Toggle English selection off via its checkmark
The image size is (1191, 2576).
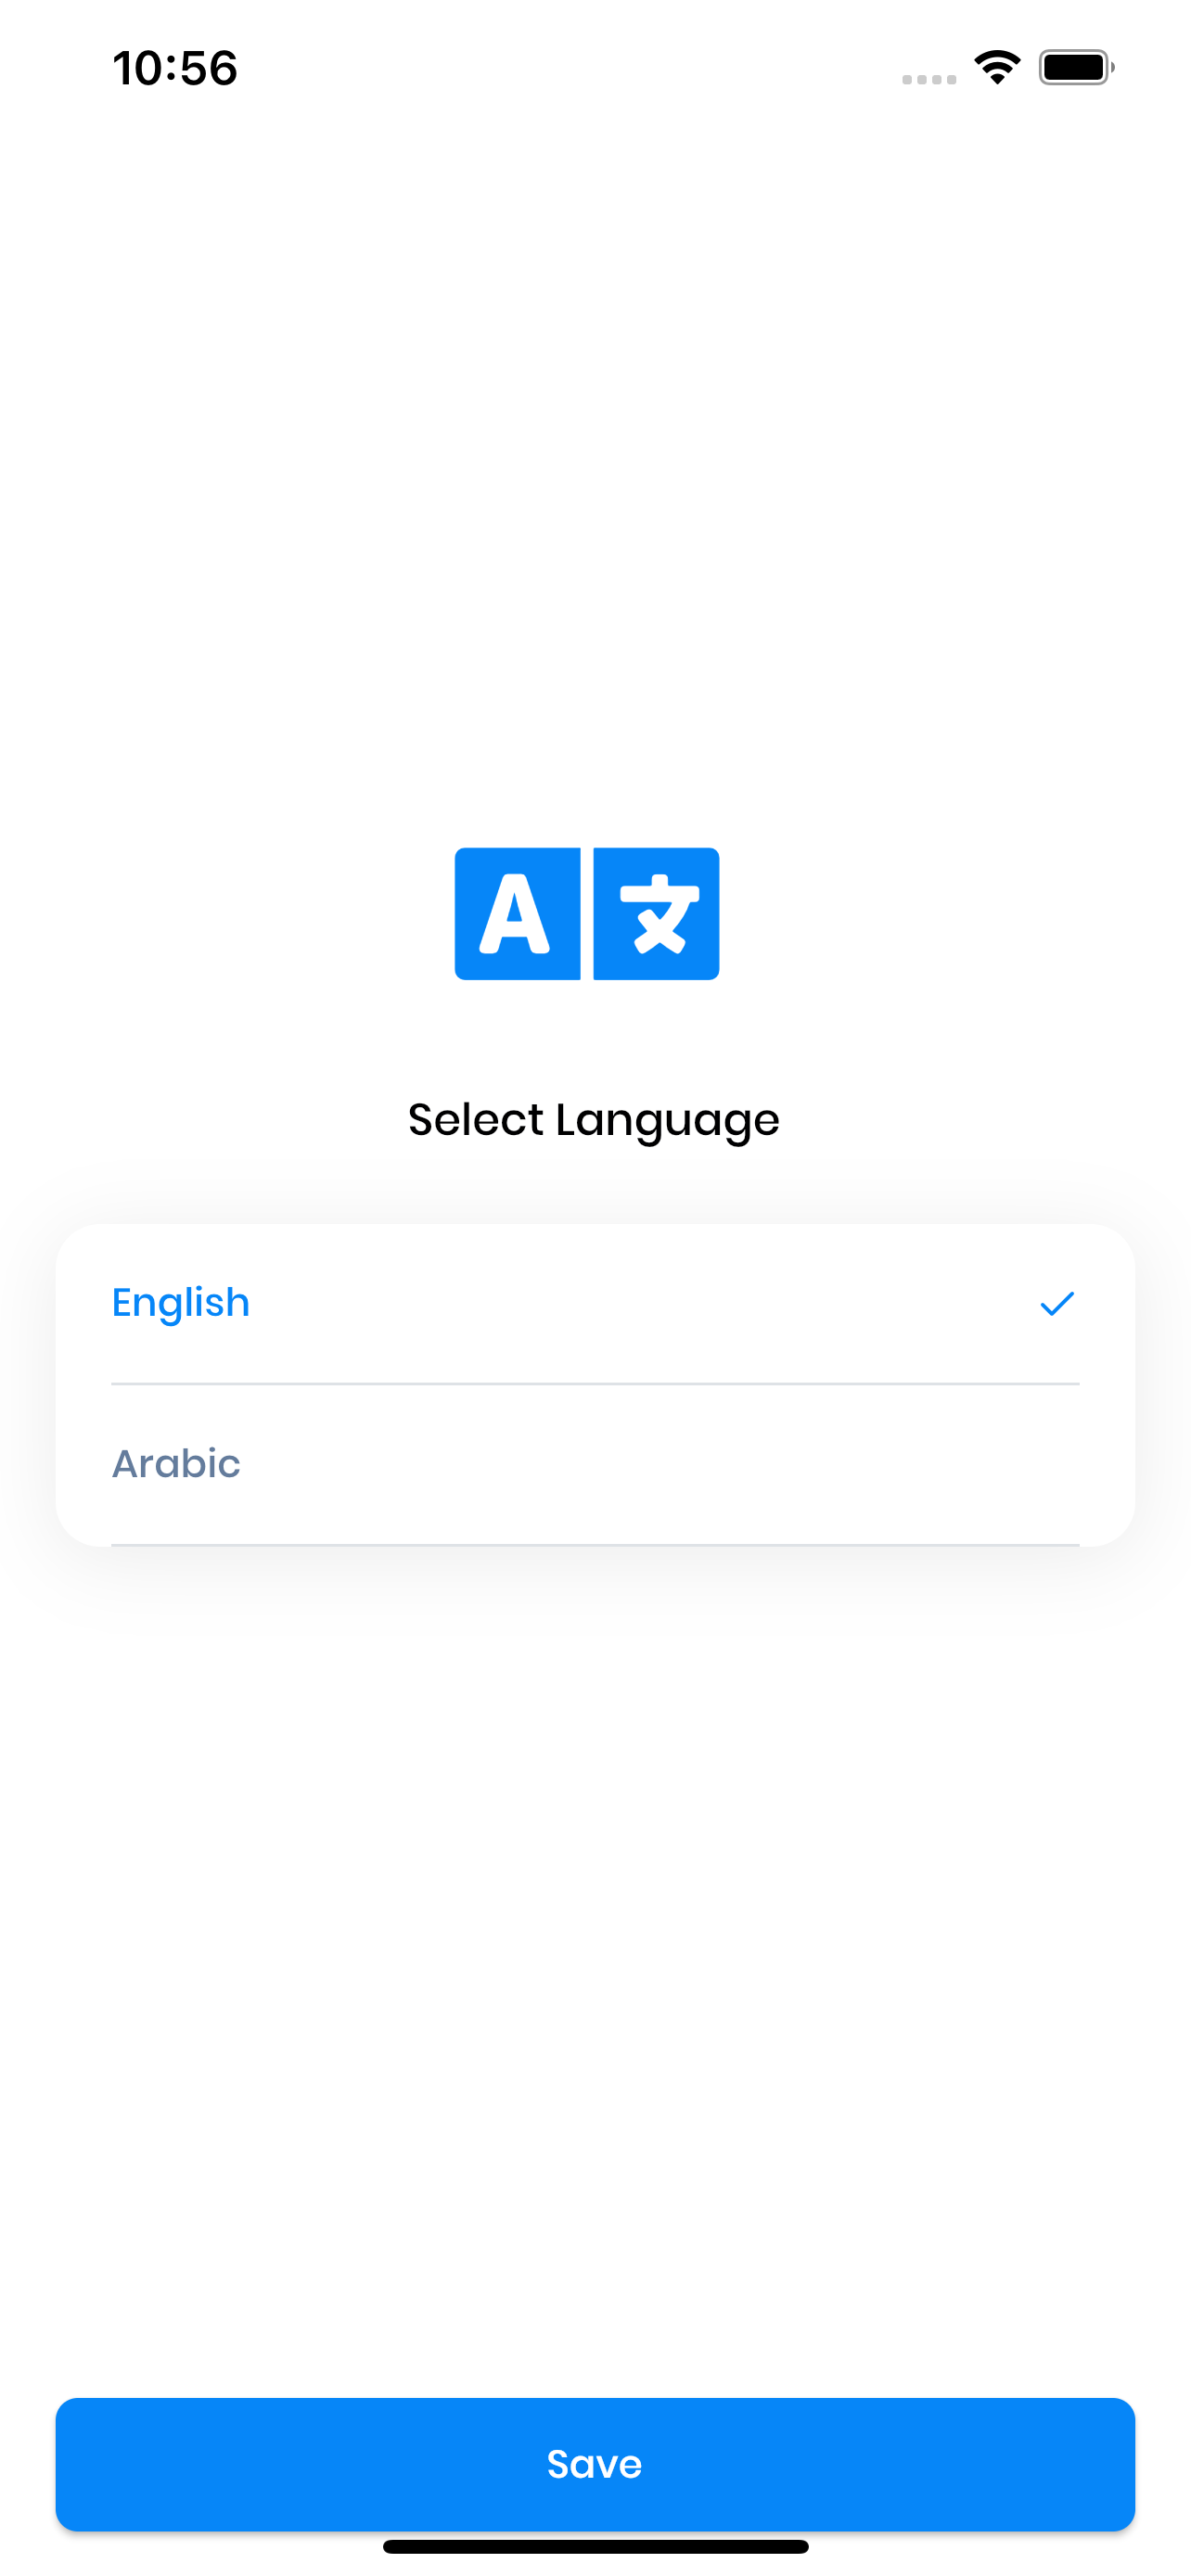(x=1058, y=1303)
